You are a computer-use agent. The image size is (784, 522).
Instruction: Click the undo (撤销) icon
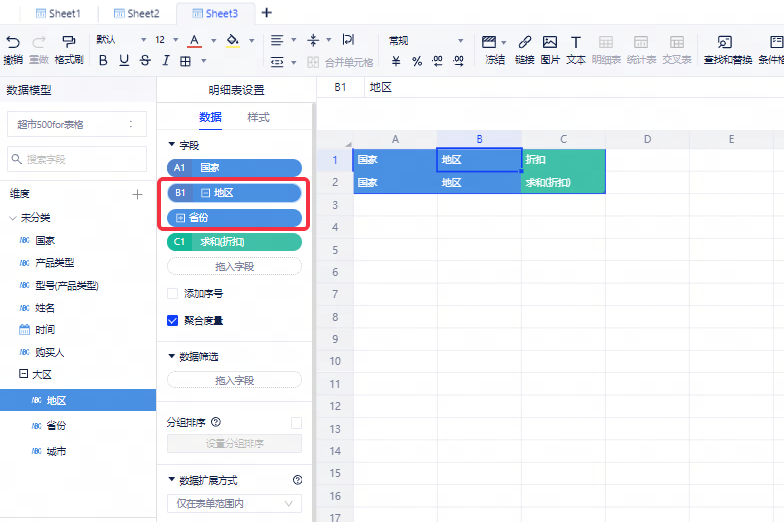tap(12, 42)
